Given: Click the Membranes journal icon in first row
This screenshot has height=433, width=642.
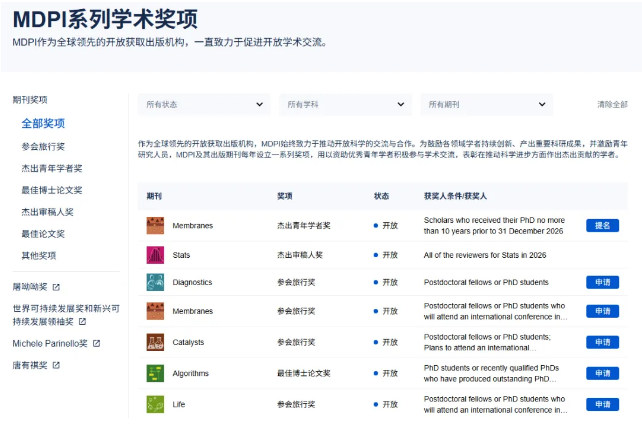Looking at the screenshot, I should point(155,225).
